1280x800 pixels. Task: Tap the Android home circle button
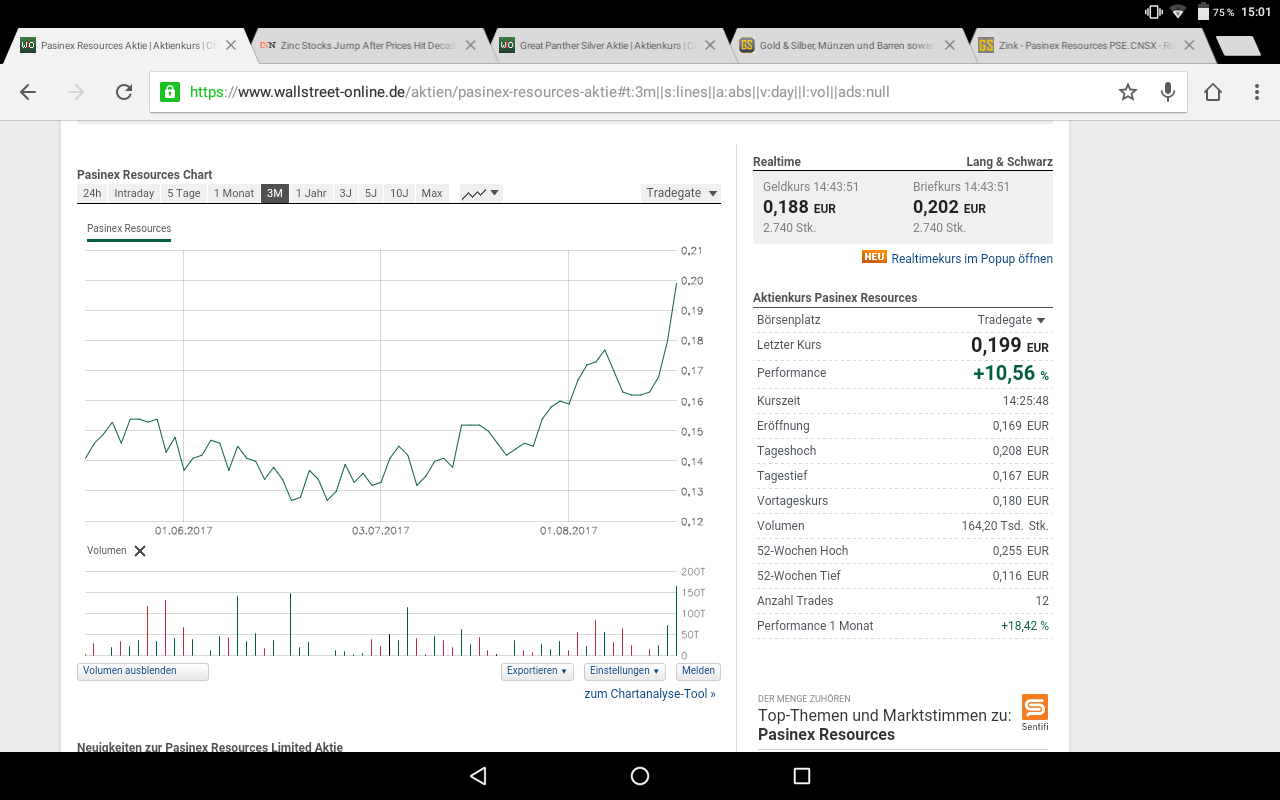(x=640, y=776)
